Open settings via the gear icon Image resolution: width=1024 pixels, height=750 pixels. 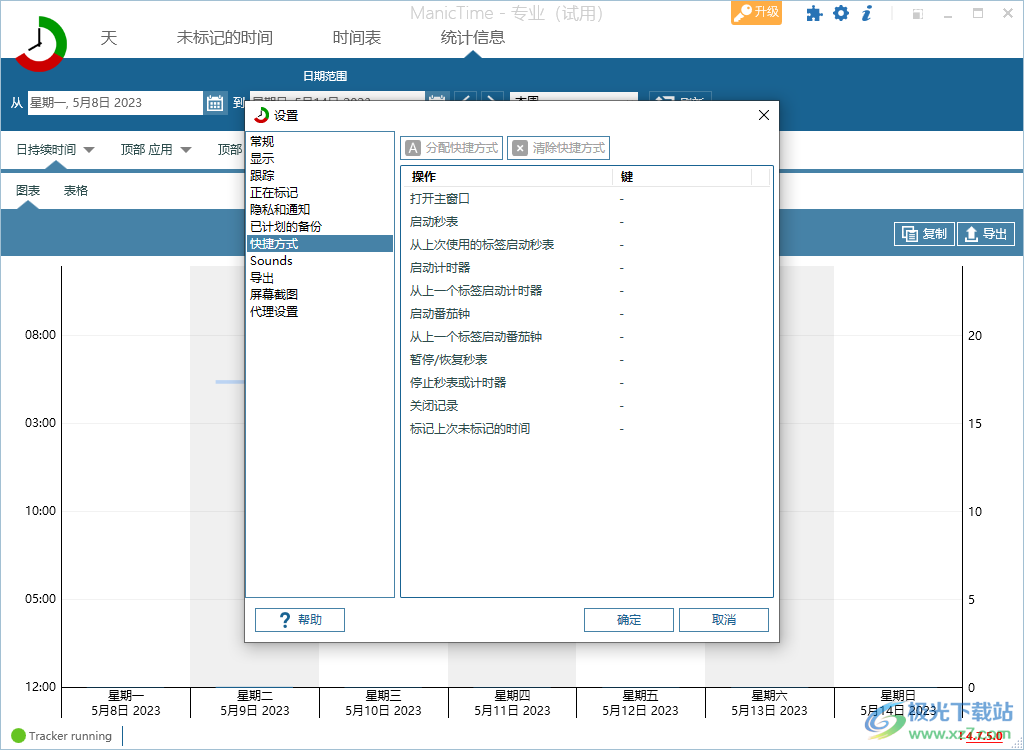point(840,13)
